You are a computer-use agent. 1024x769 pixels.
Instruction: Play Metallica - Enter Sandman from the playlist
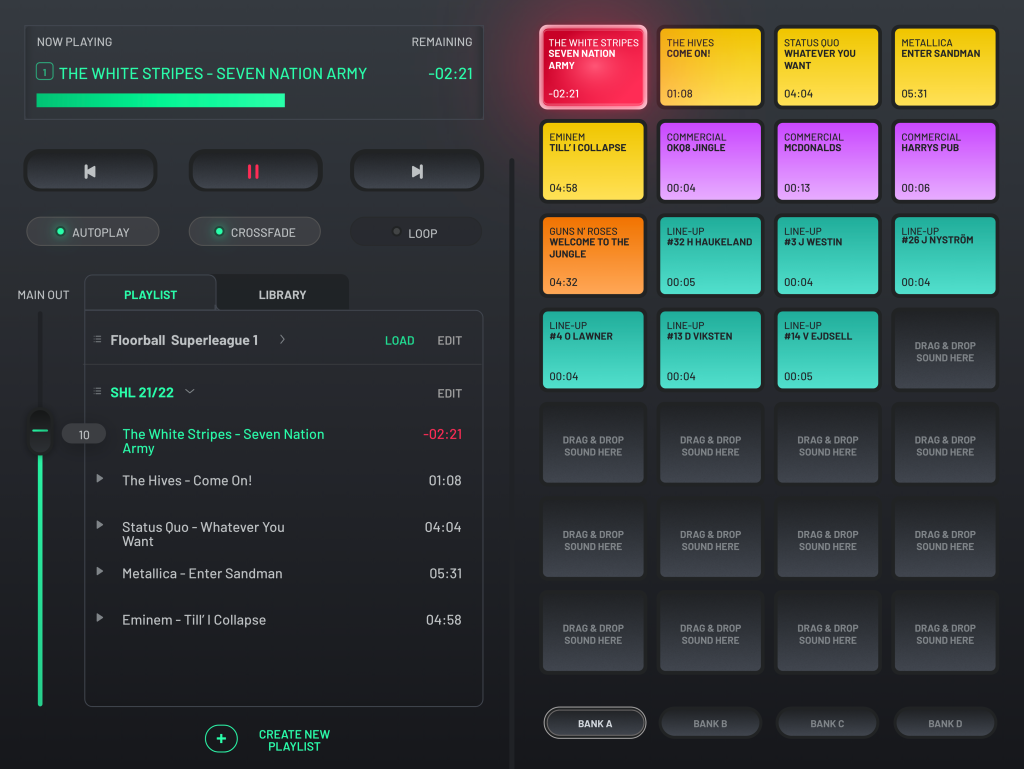100,571
